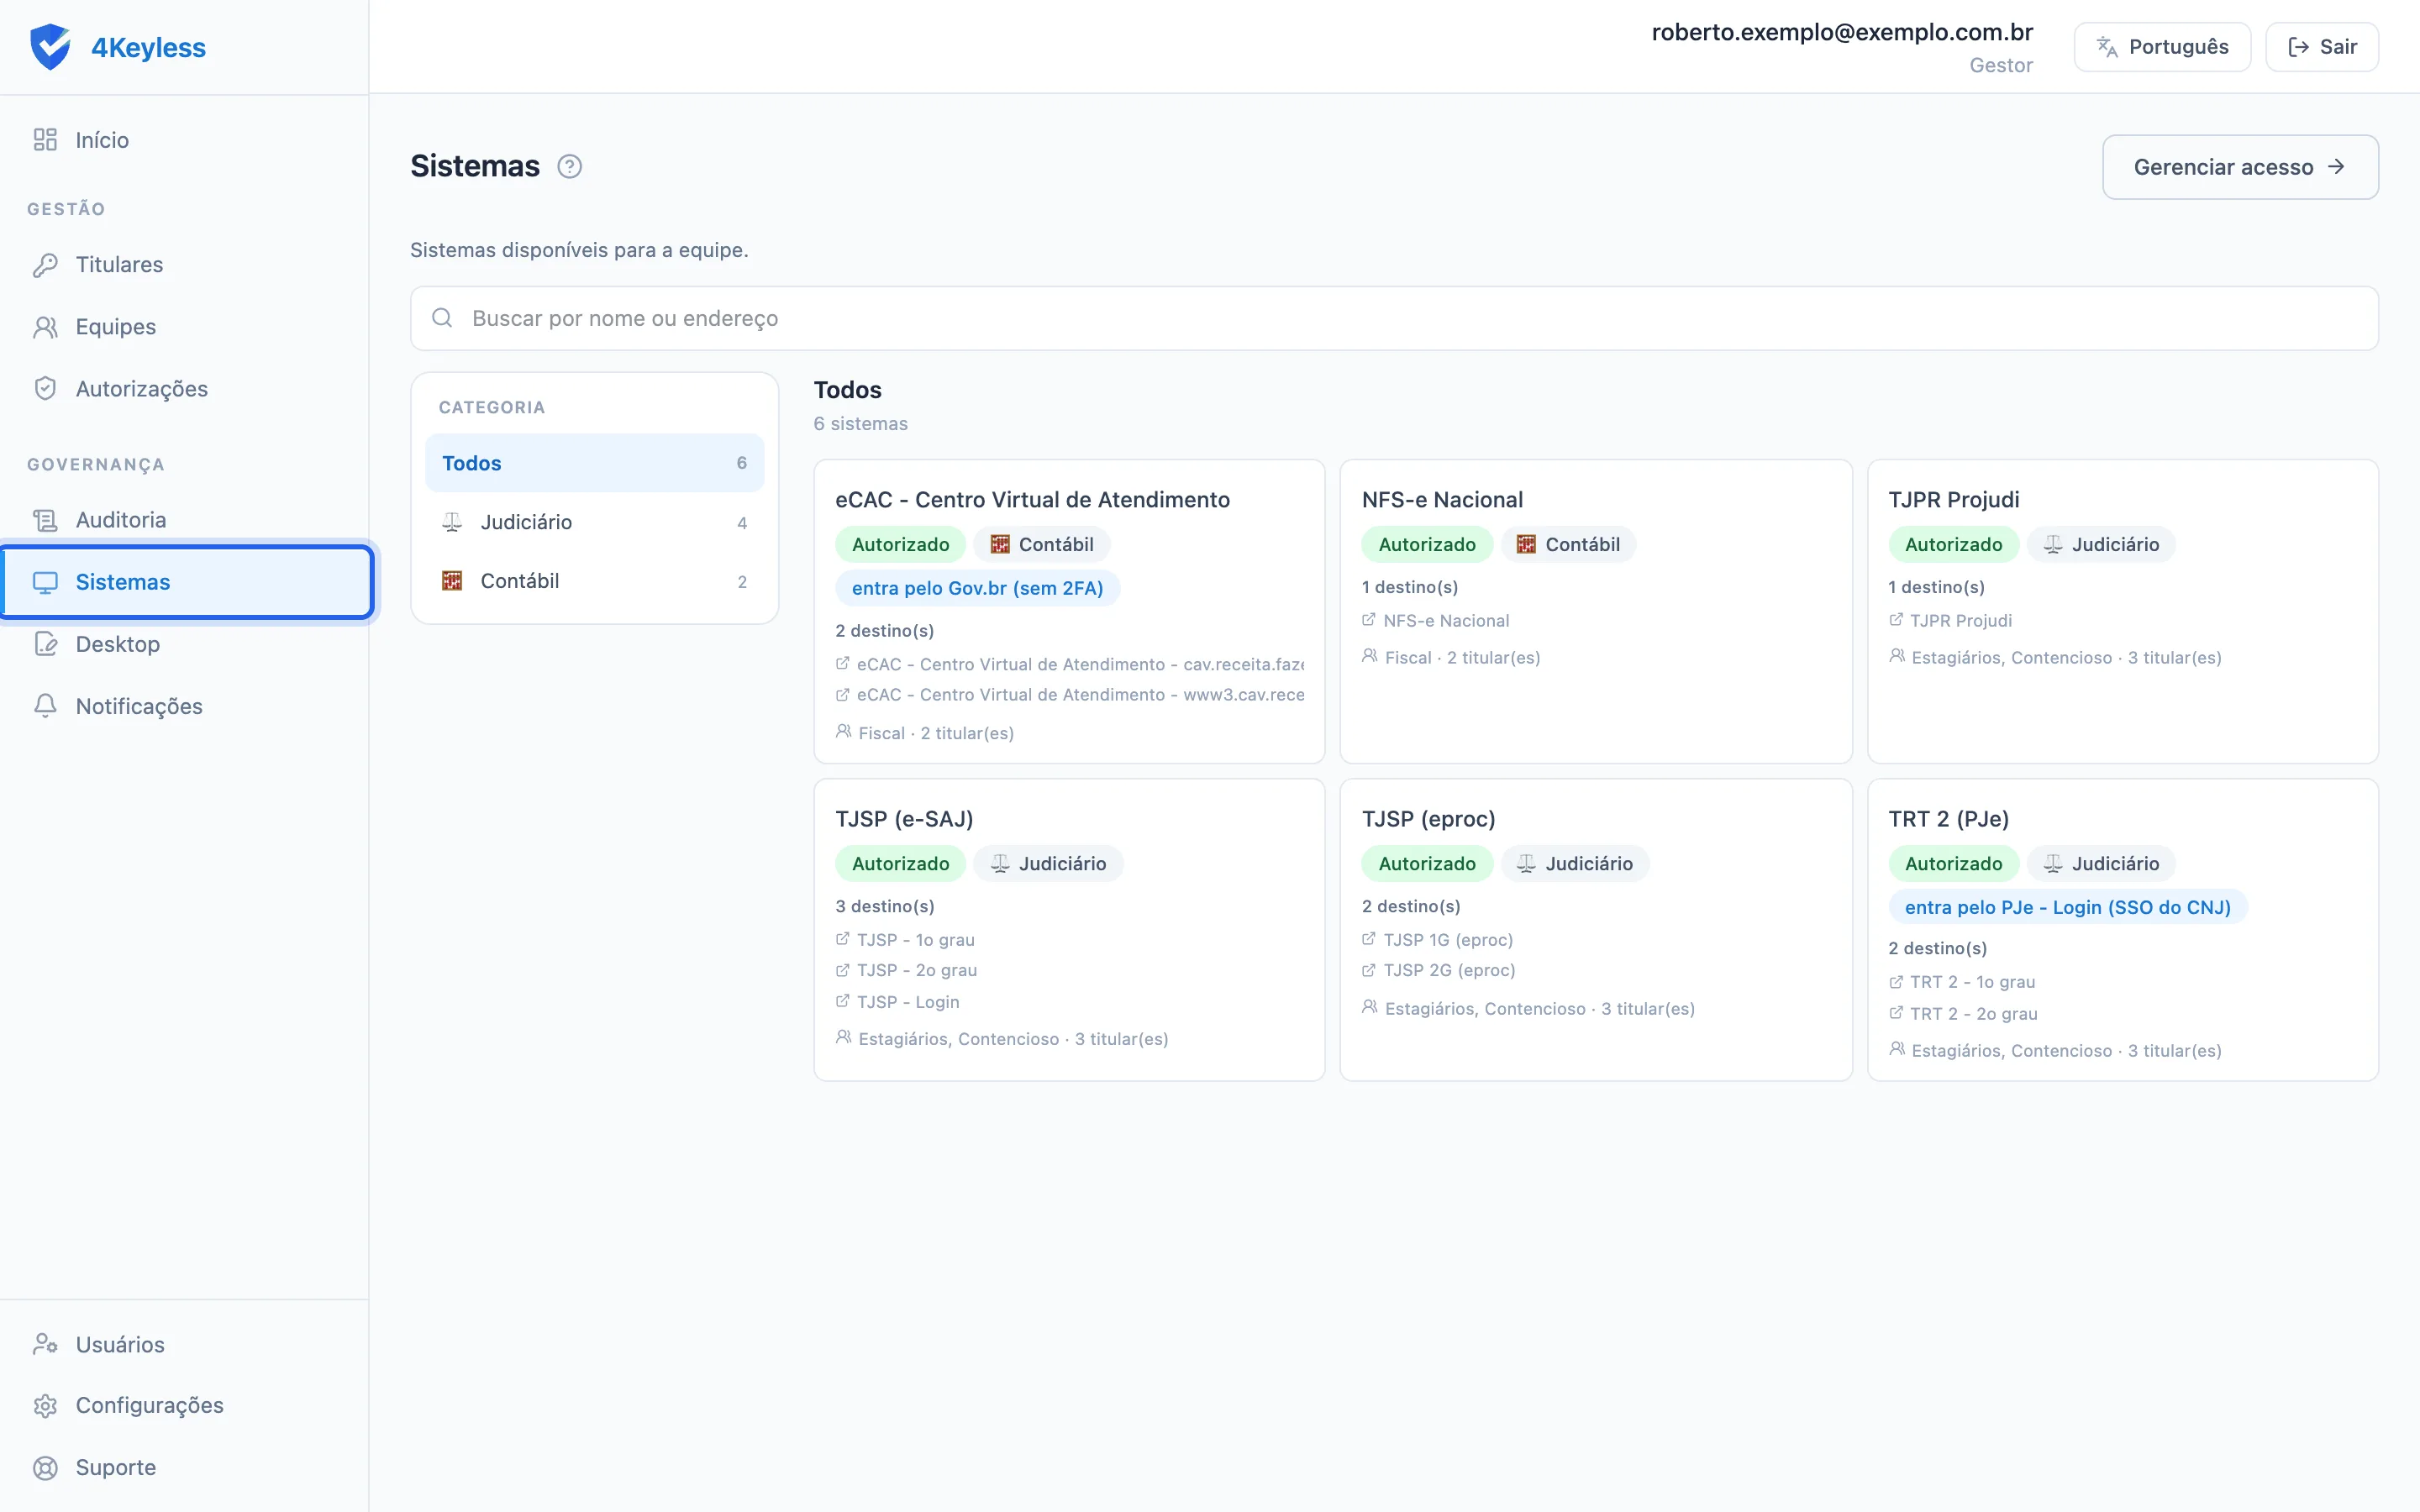Screen dimensions: 2420x1512
Task: Click the Configurações gear icon
Action: point(45,1405)
